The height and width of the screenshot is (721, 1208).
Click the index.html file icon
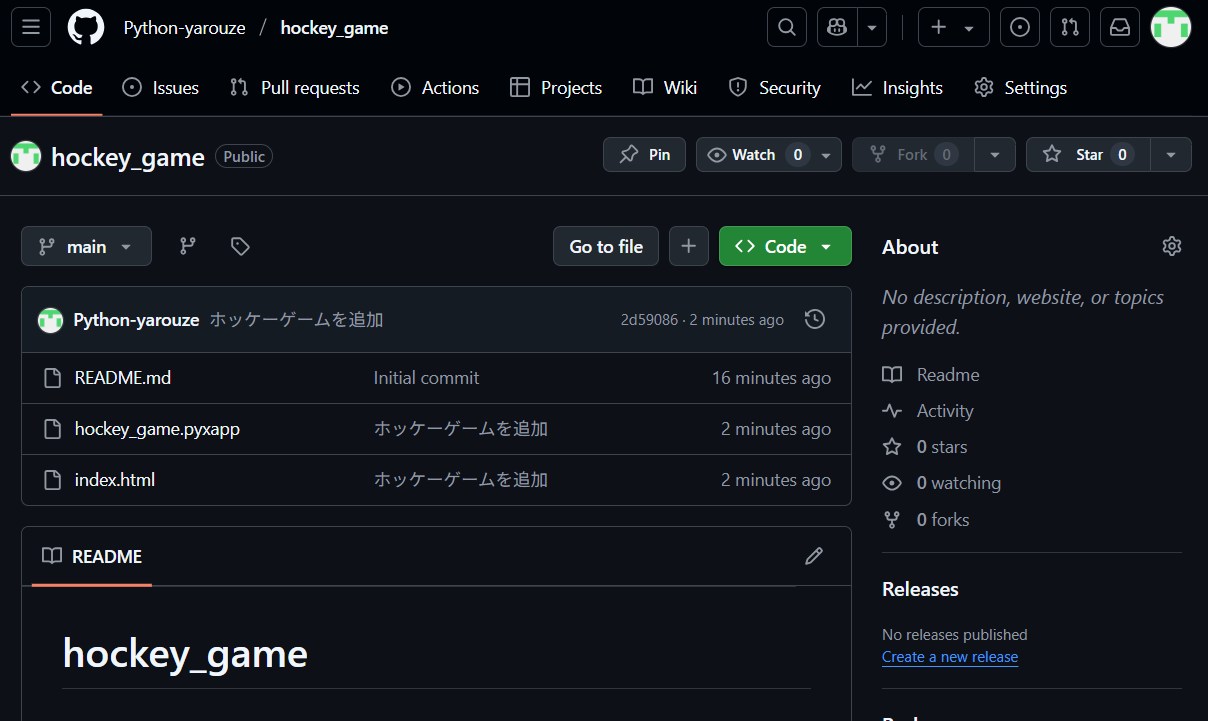tap(53, 480)
